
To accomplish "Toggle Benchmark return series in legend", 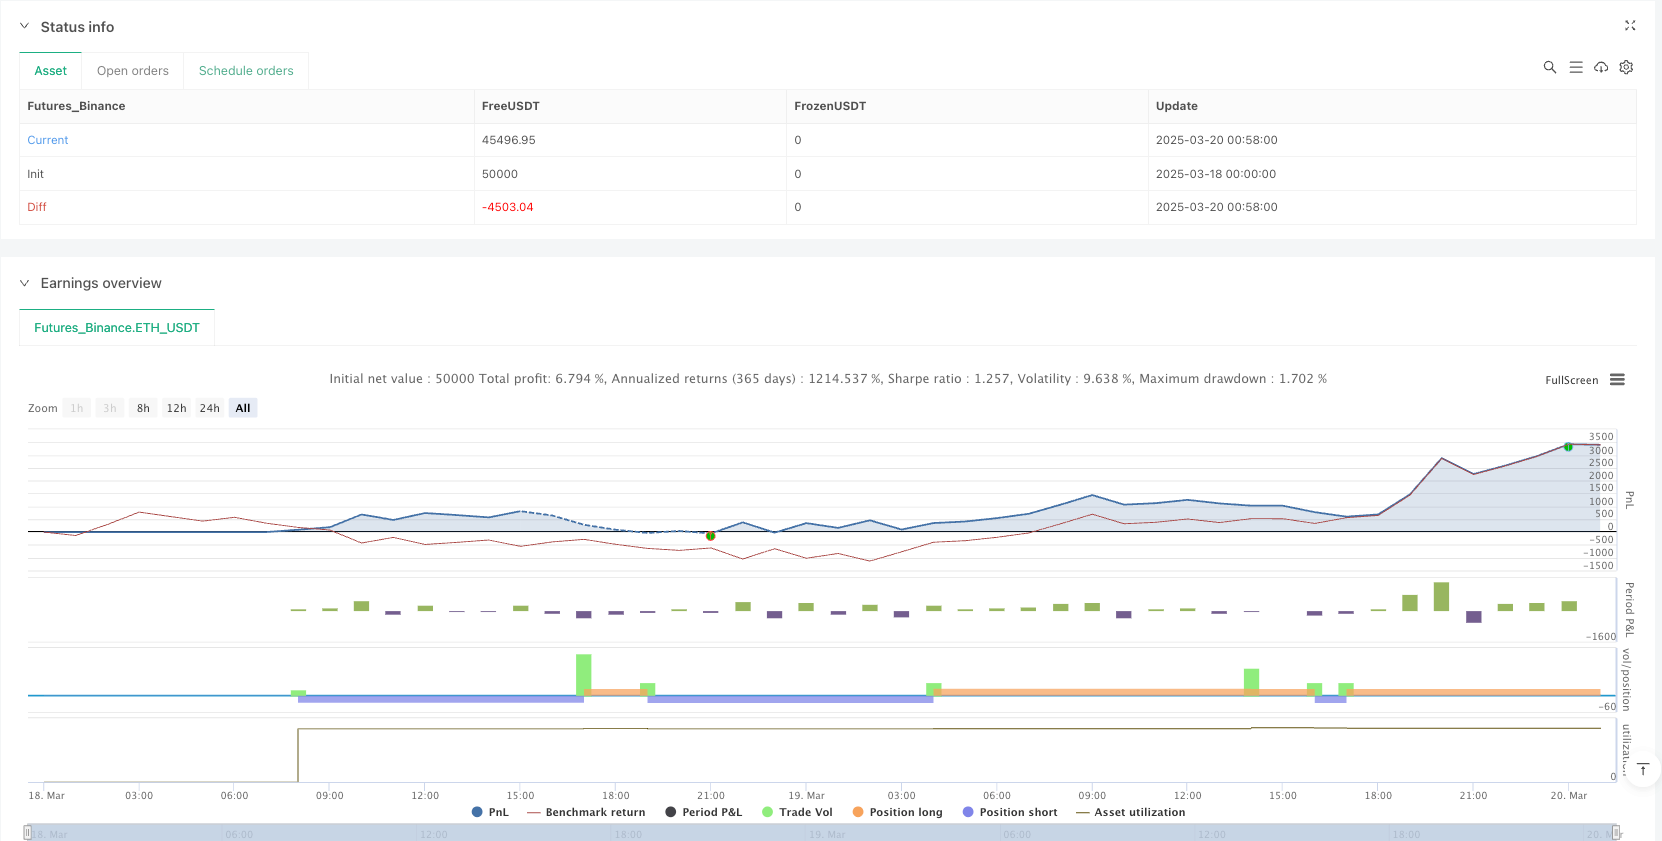I will tap(586, 812).
